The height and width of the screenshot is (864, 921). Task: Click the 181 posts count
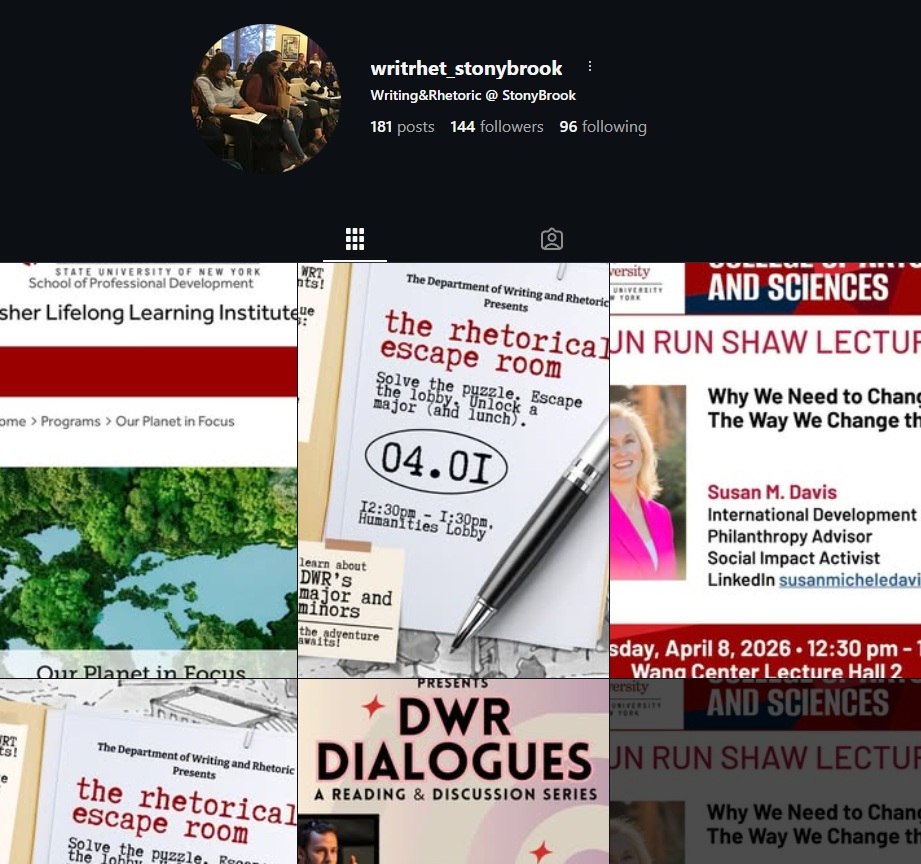(x=402, y=127)
